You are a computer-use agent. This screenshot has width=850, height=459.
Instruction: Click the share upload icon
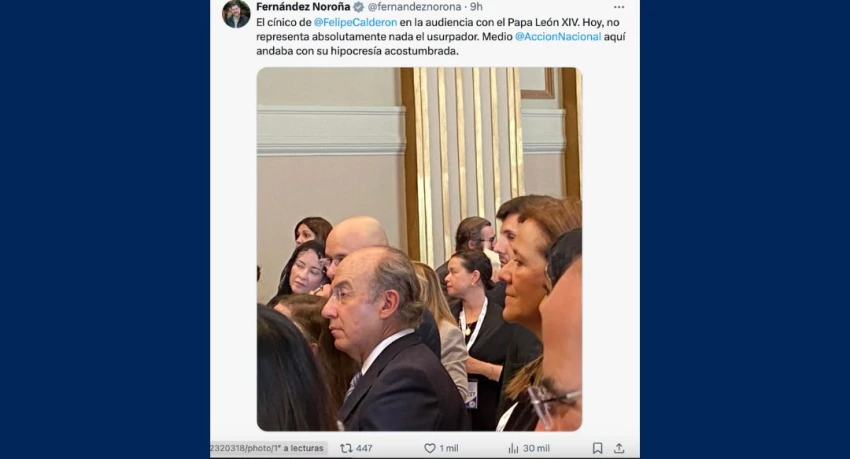pos(619,448)
